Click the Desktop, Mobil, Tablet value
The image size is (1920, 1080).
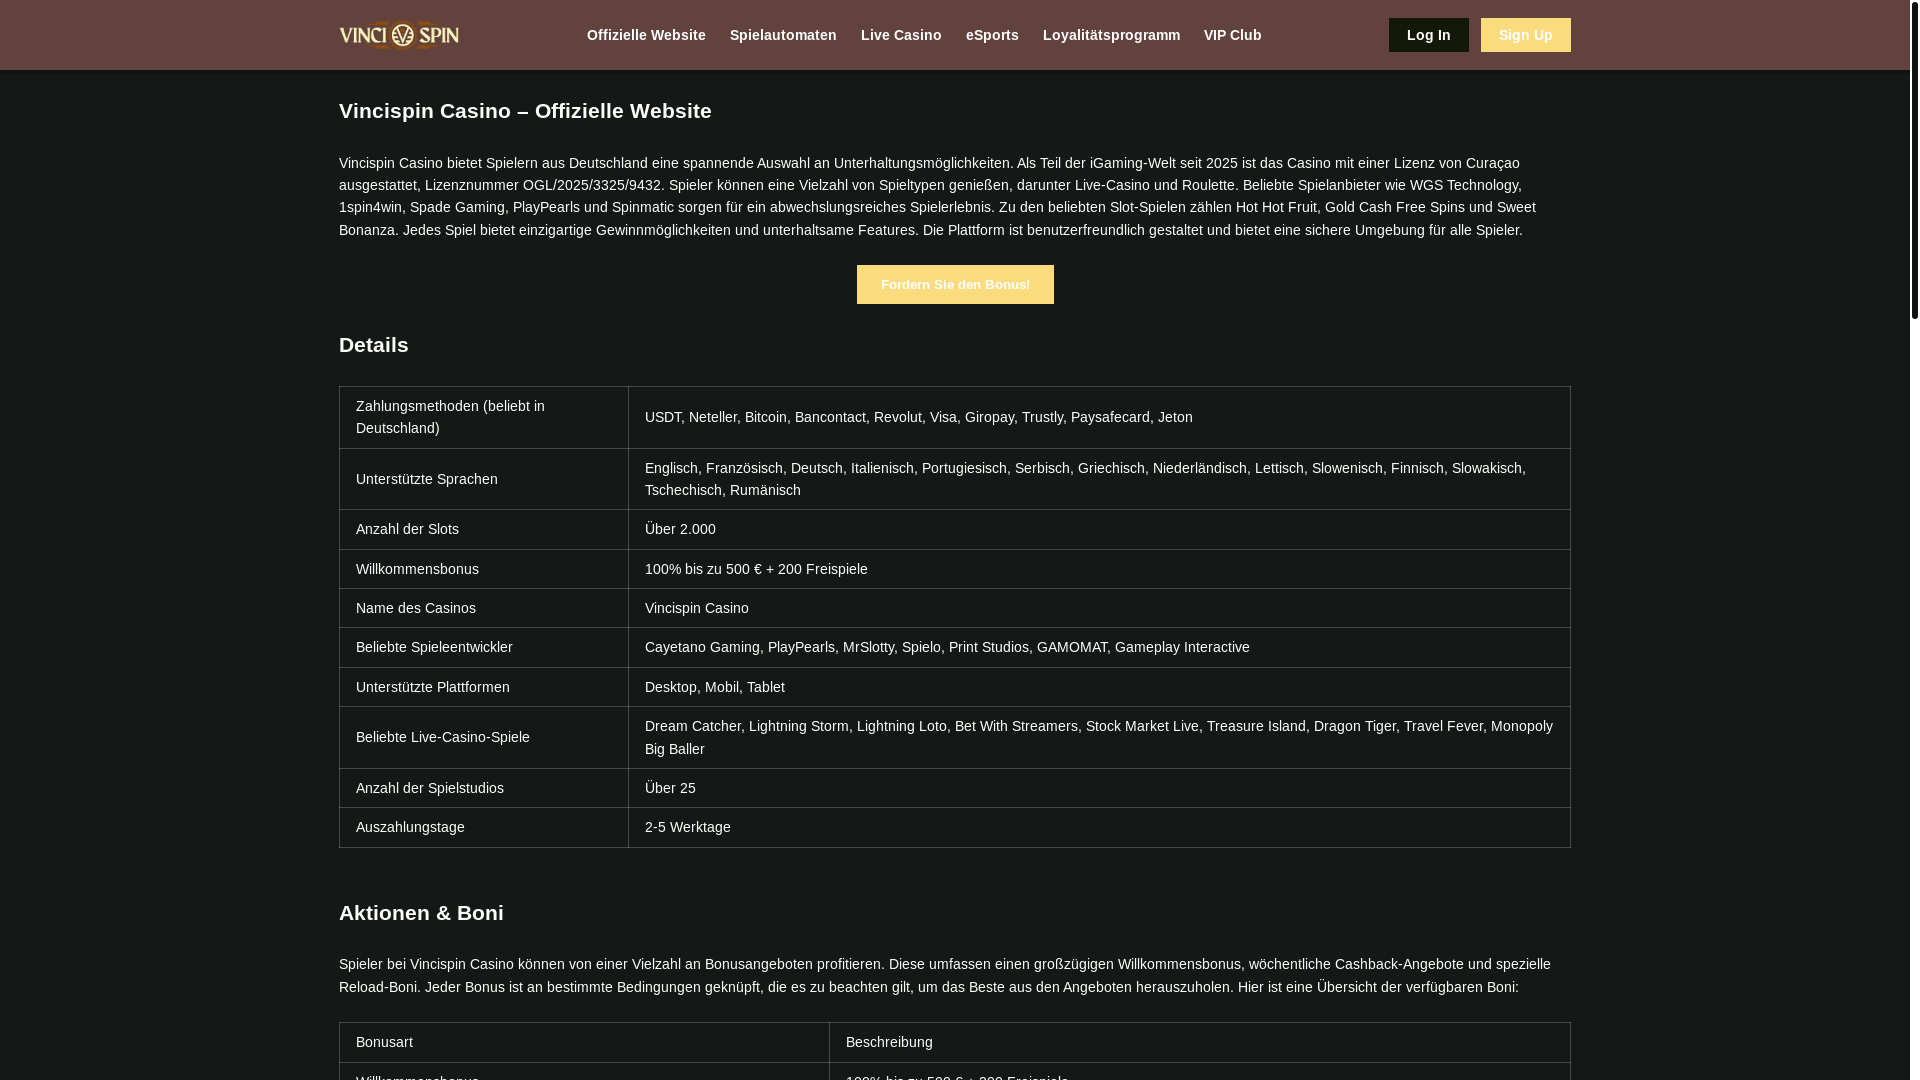point(1099,687)
